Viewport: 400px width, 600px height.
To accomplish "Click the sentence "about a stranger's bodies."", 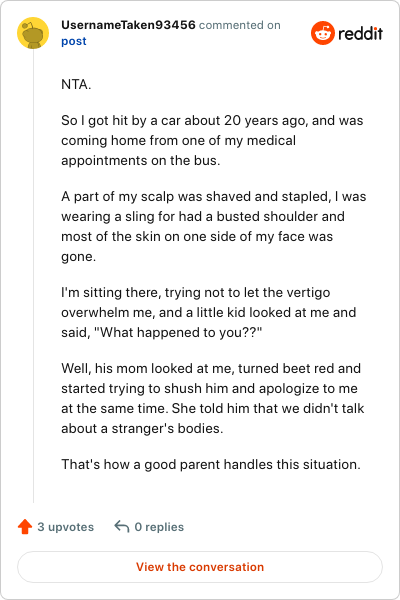I will coord(142,429).
